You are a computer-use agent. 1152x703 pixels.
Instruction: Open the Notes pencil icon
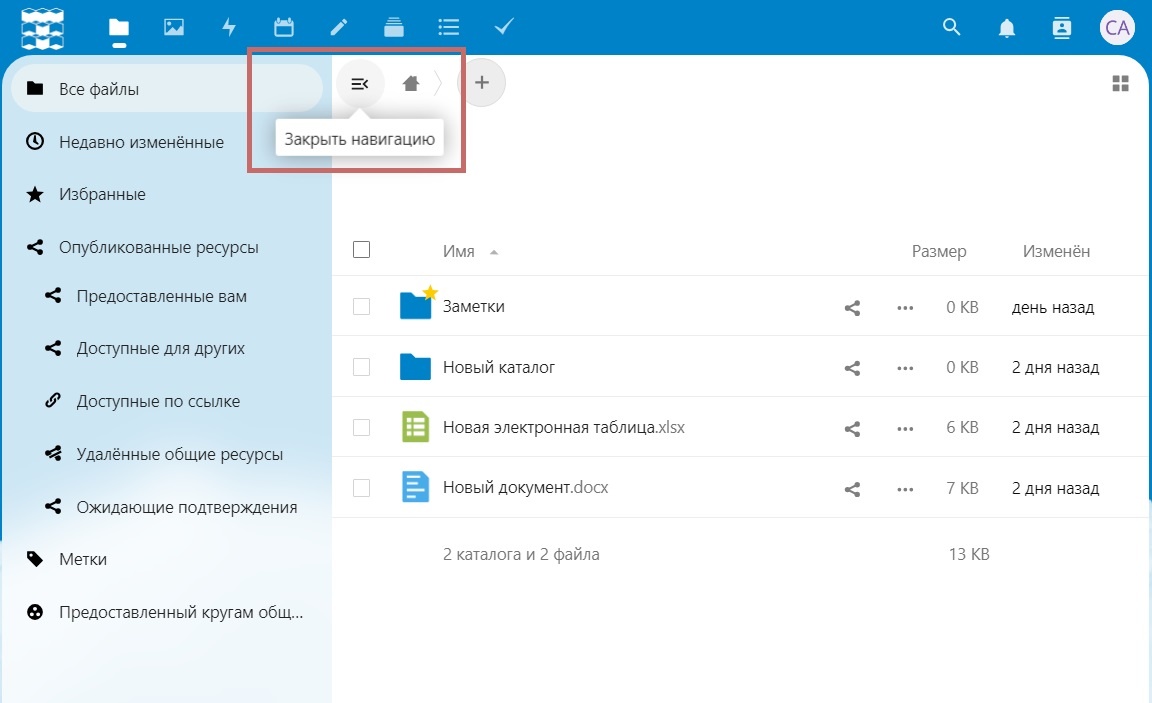pos(339,28)
